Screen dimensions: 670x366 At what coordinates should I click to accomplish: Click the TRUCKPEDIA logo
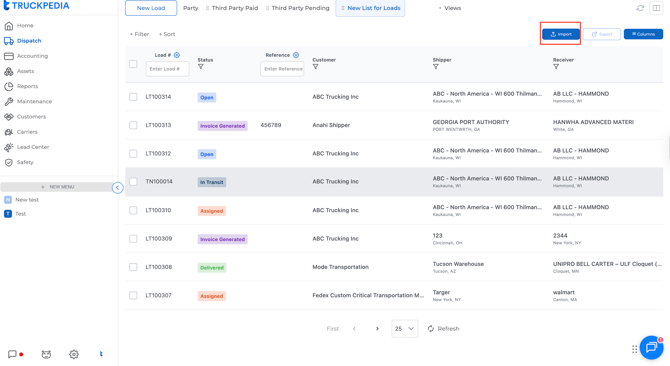[36, 6]
